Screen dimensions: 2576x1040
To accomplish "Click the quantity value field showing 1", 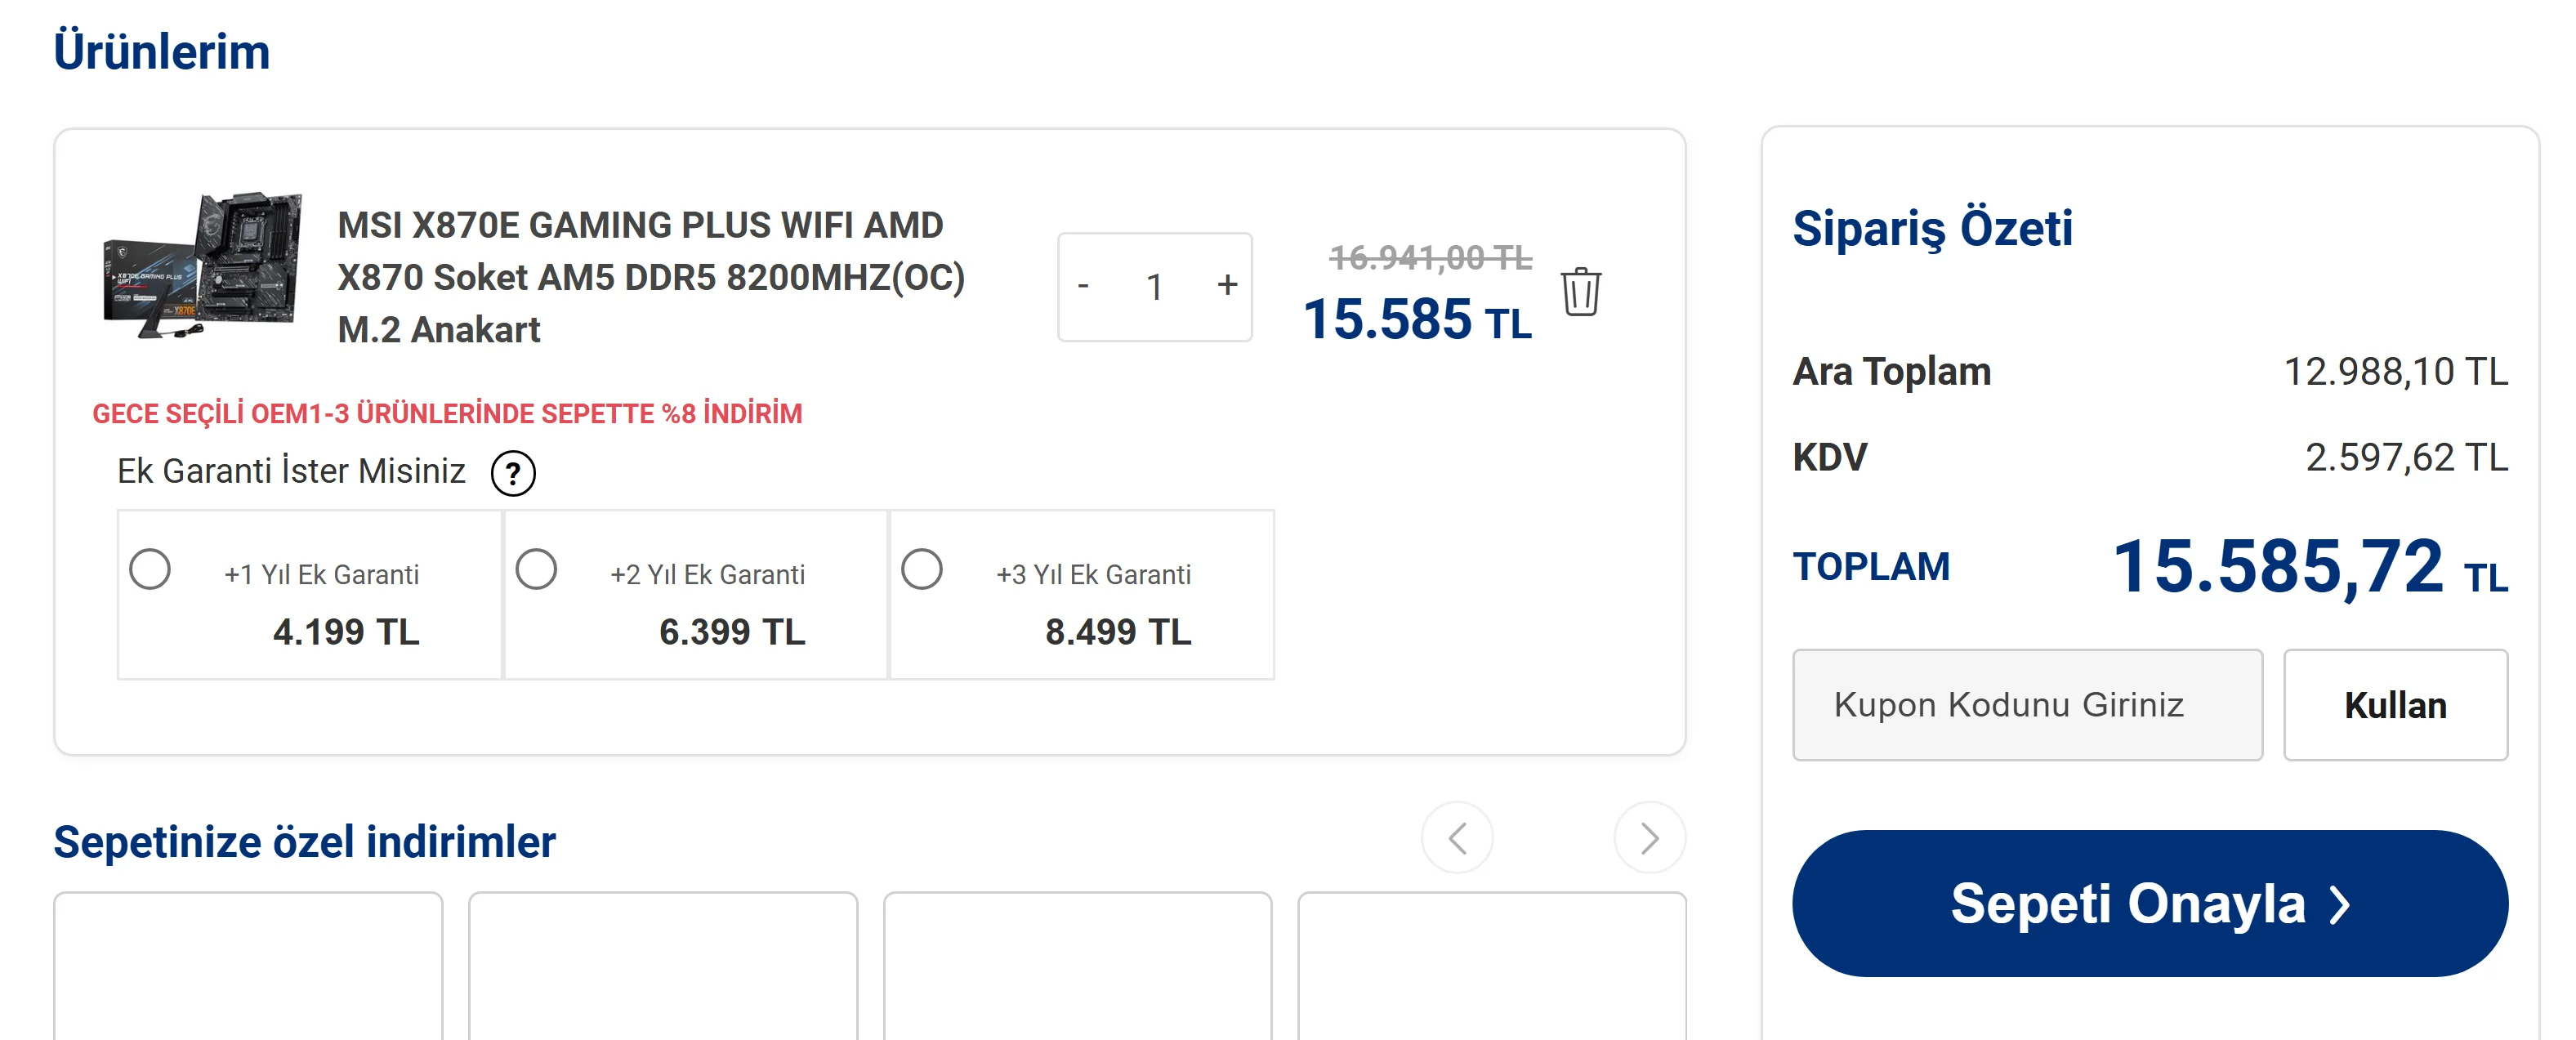I will pyautogui.click(x=1155, y=287).
